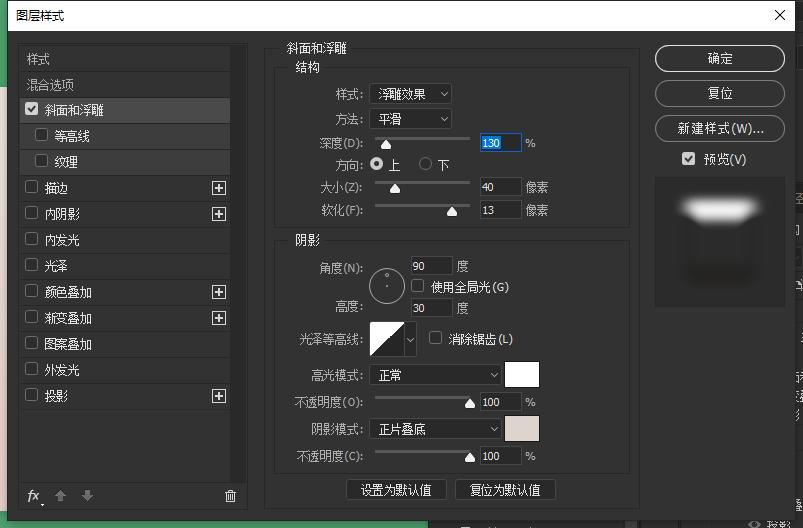Select 下 direction radio button

click(425, 164)
